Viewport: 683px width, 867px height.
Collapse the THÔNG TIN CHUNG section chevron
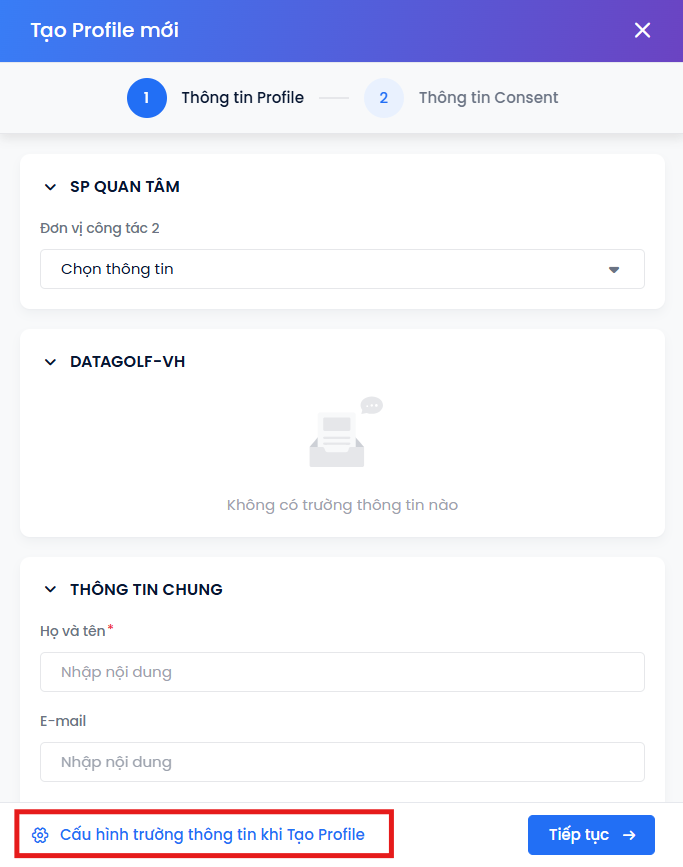click(x=50, y=590)
